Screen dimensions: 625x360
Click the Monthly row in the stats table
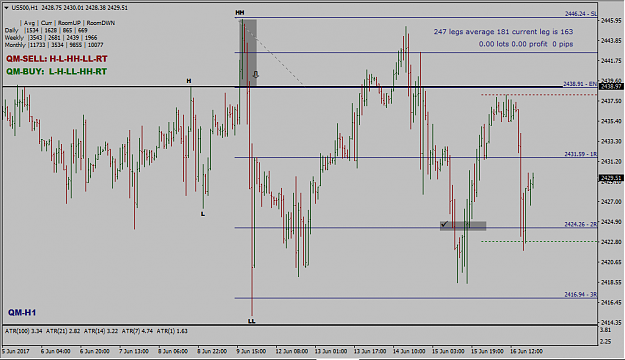coord(54,45)
